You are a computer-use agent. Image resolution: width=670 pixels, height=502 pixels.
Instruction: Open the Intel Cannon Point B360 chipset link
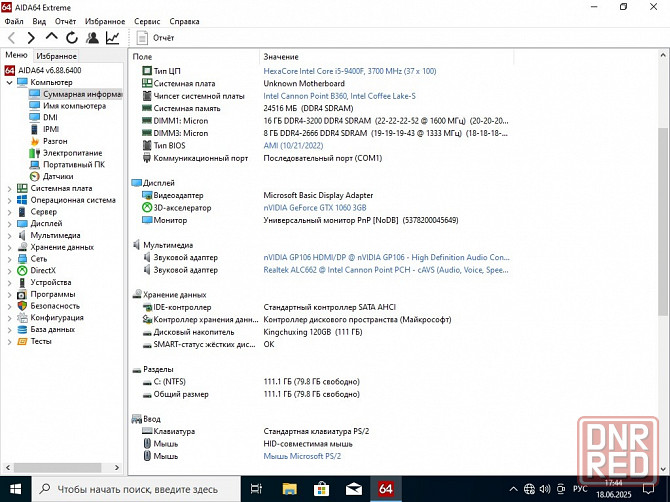click(339, 96)
